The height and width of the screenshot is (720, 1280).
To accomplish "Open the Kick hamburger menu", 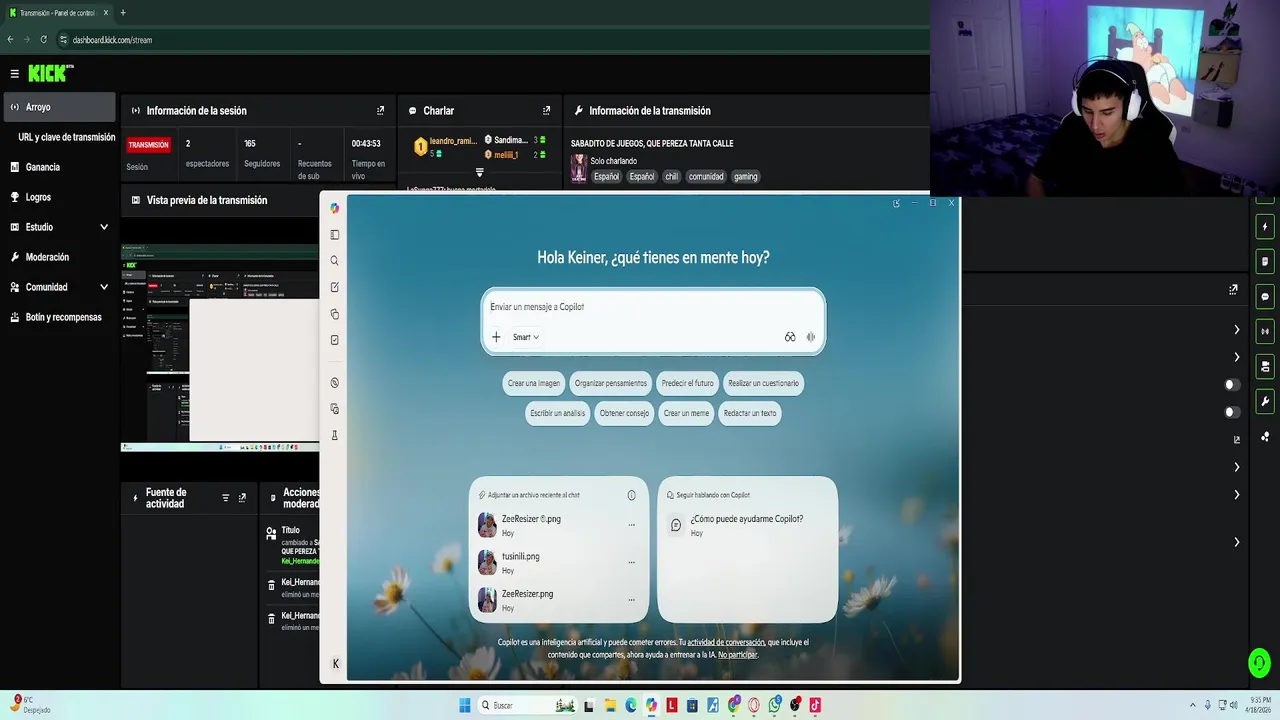I will 14,73.
